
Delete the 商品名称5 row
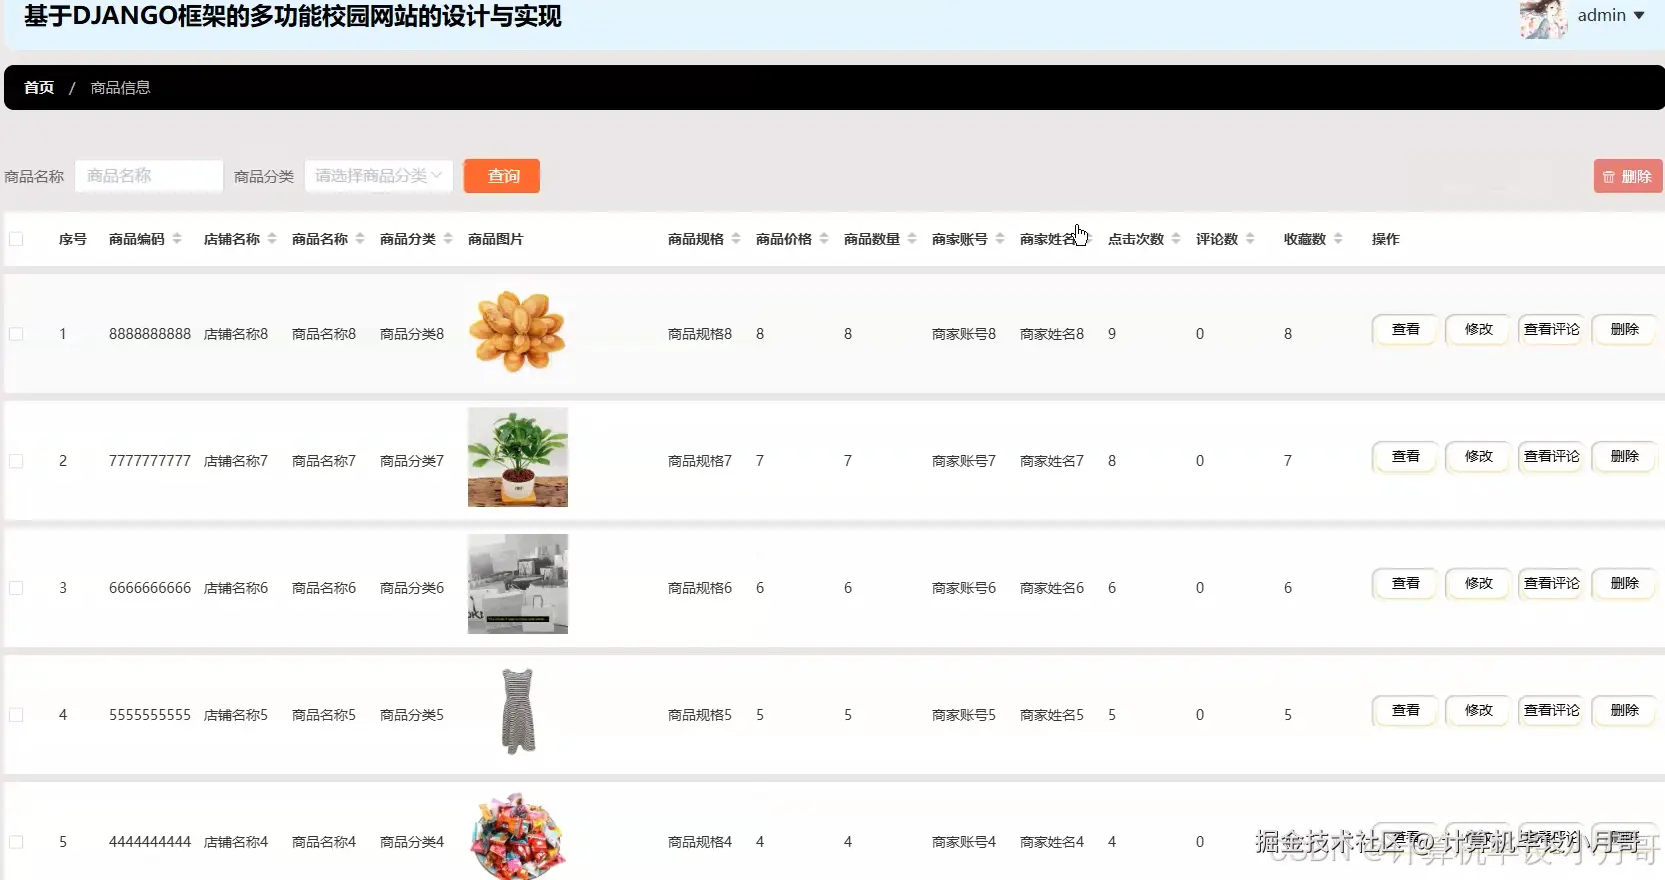1625,710
